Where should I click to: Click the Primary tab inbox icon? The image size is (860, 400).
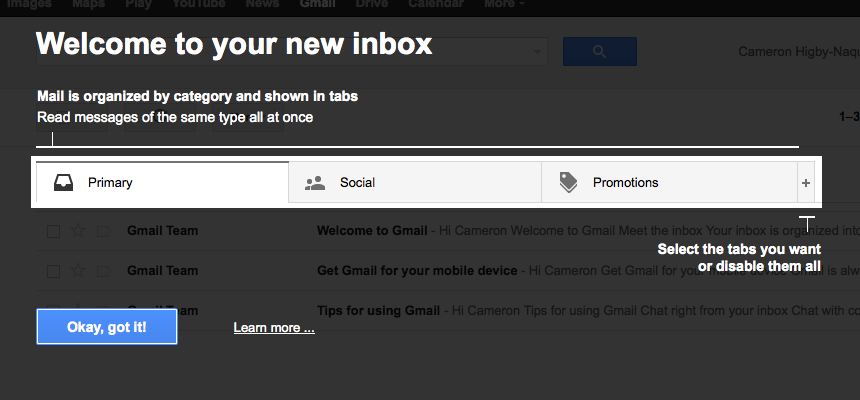64,182
